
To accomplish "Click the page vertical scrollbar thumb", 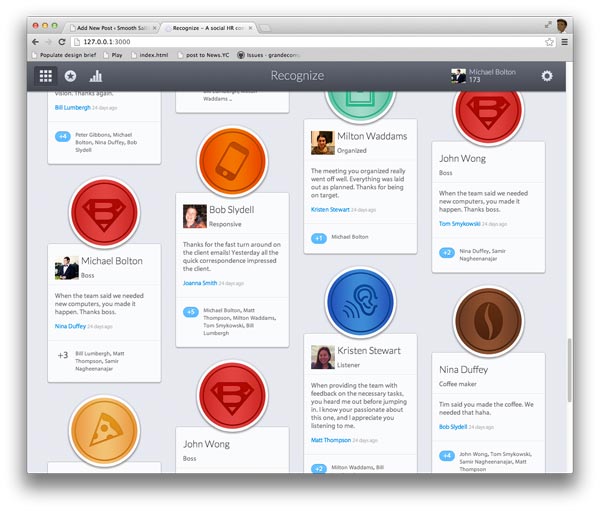I will point(570,370).
